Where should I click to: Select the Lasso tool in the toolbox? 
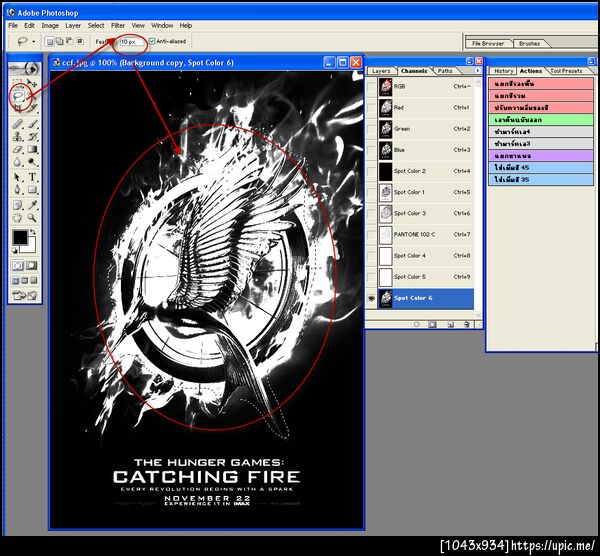(x=18, y=96)
